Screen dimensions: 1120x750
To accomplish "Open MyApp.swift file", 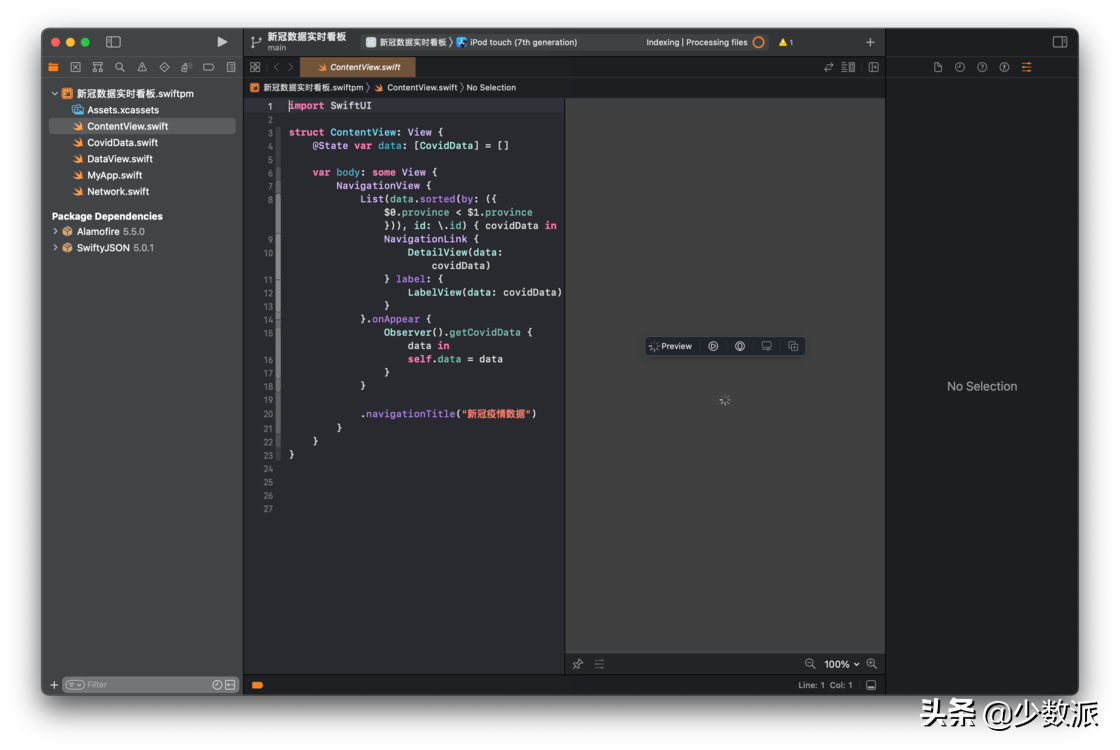I will click(142, 175).
